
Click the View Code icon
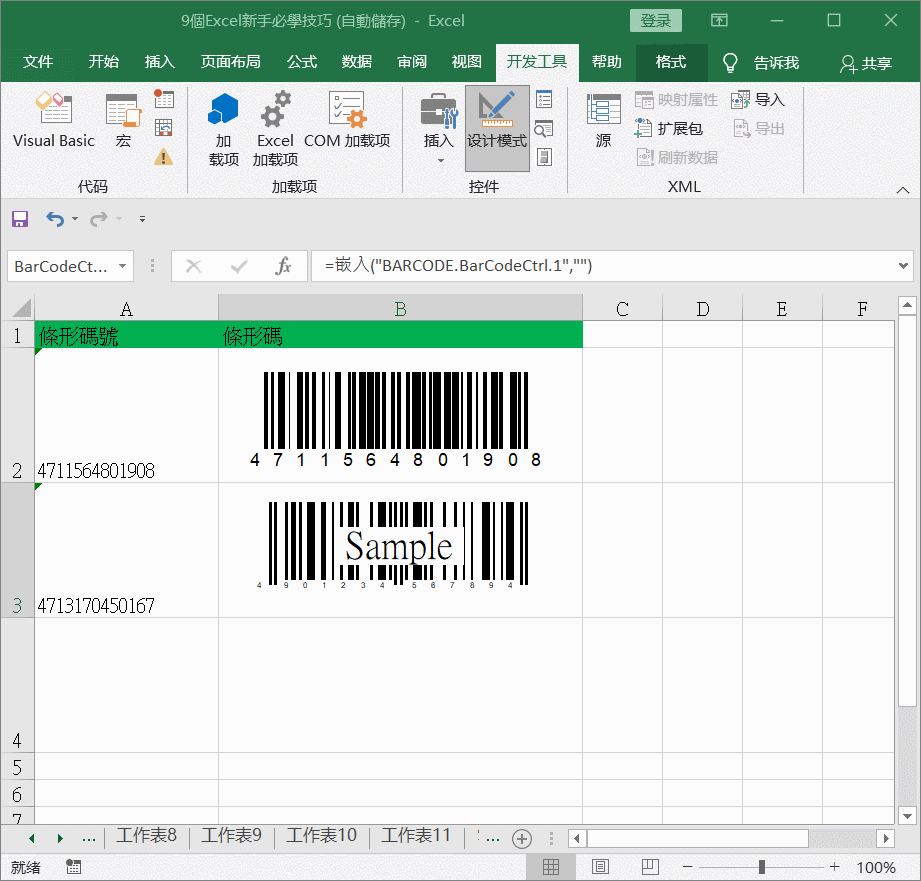click(544, 128)
